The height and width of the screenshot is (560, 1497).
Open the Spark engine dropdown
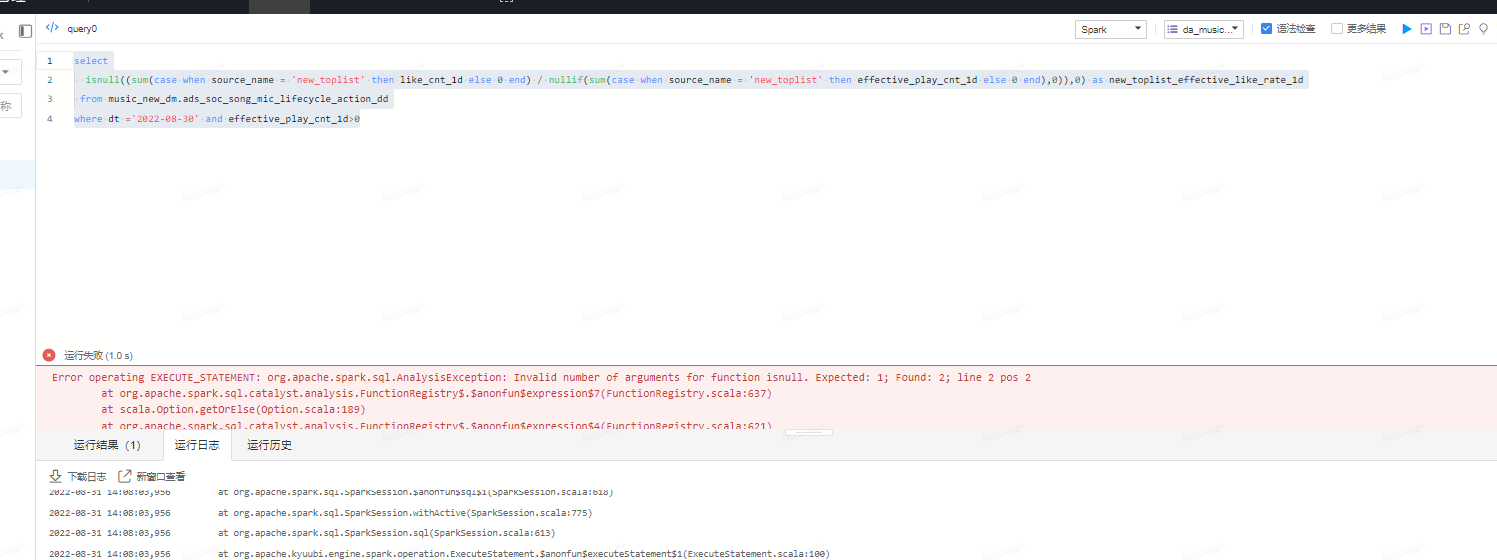[x=1110, y=29]
